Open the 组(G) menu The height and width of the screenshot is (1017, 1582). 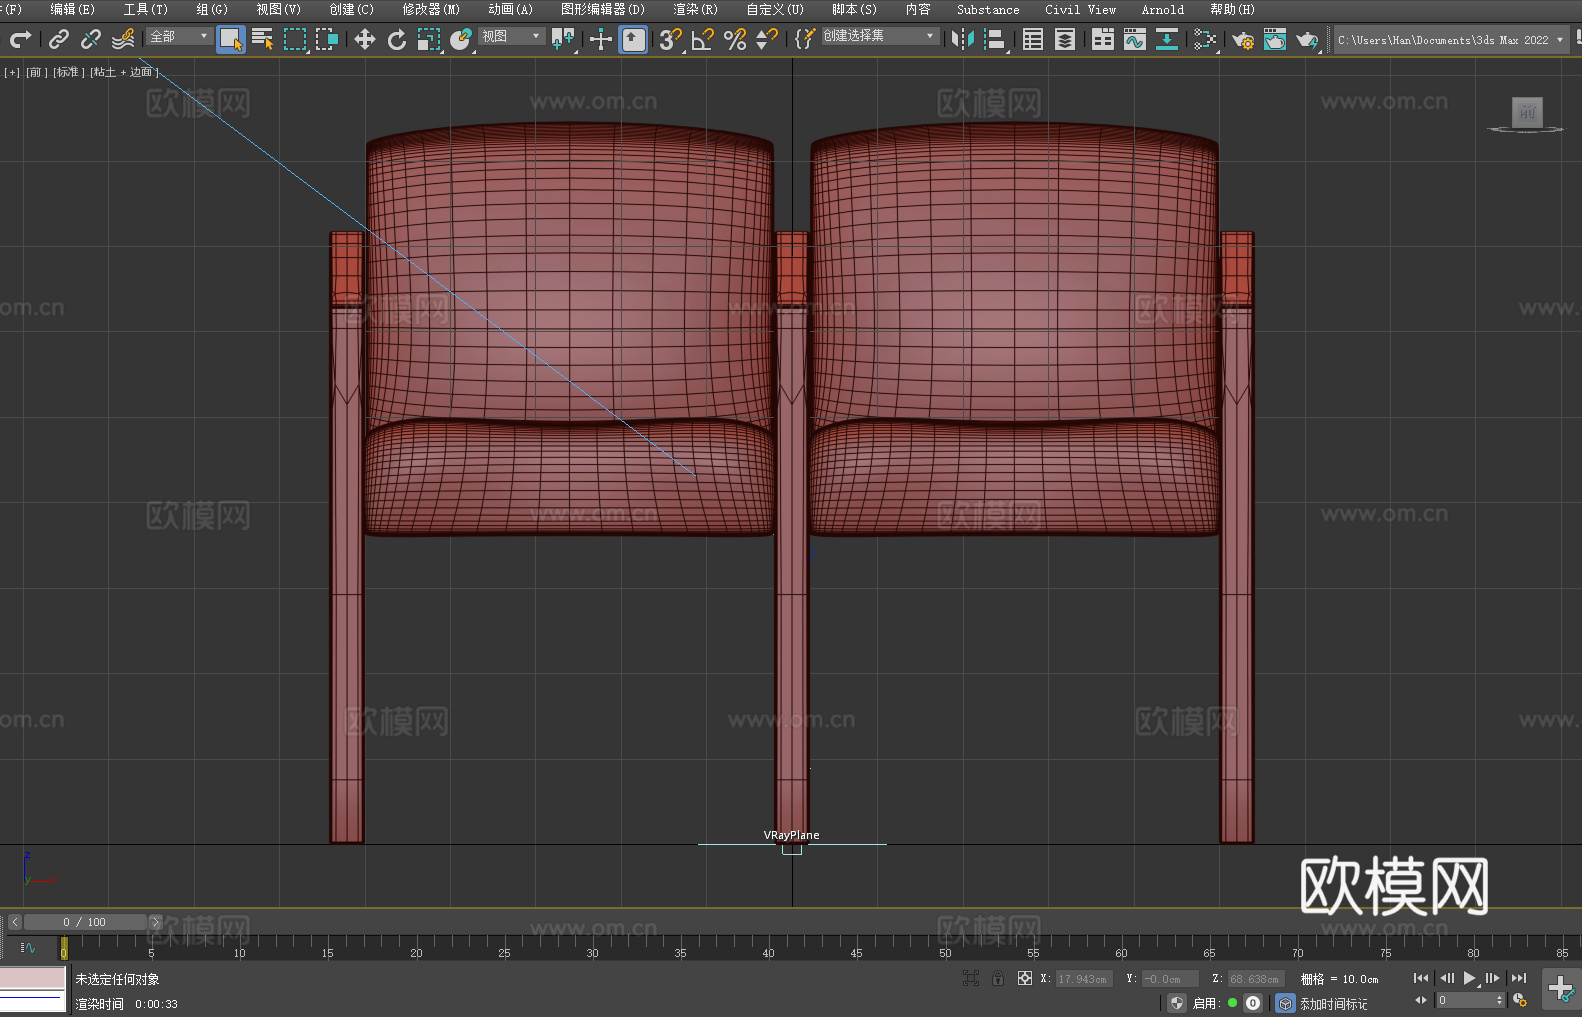[x=212, y=9]
